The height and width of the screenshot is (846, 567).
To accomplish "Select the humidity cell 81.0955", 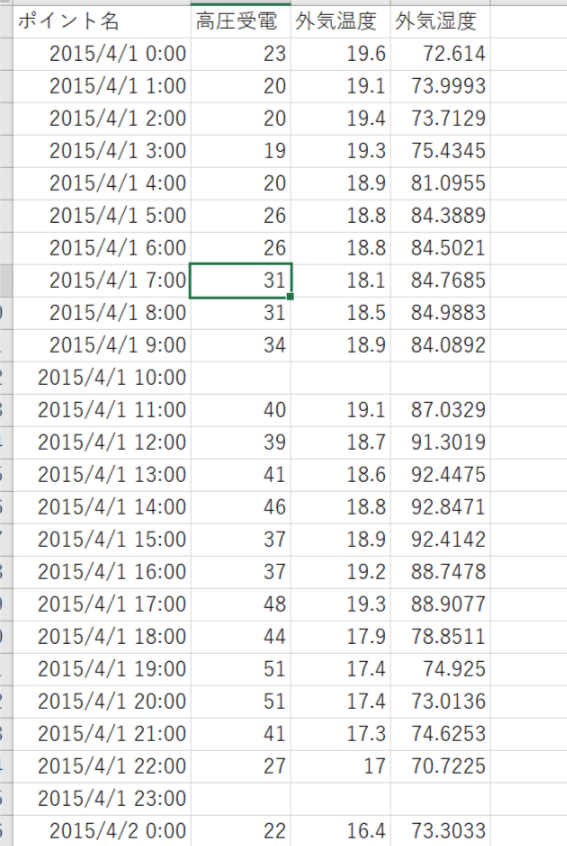I will pyautogui.click(x=440, y=183).
